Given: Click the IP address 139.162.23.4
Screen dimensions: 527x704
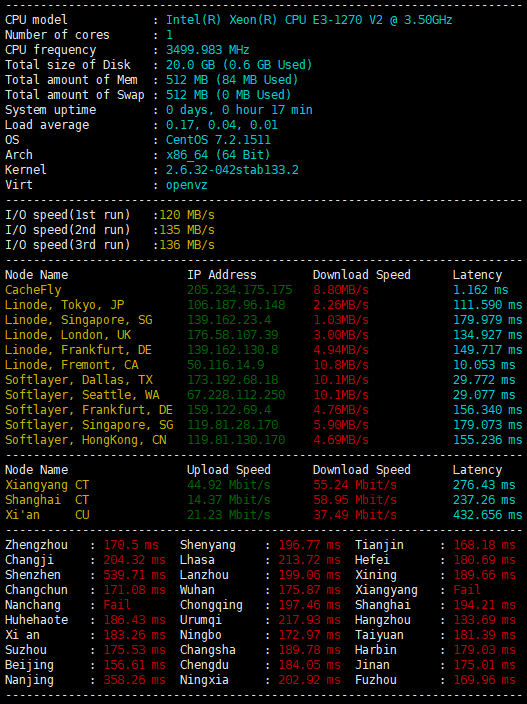Looking at the screenshot, I should [x=229, y=320].
